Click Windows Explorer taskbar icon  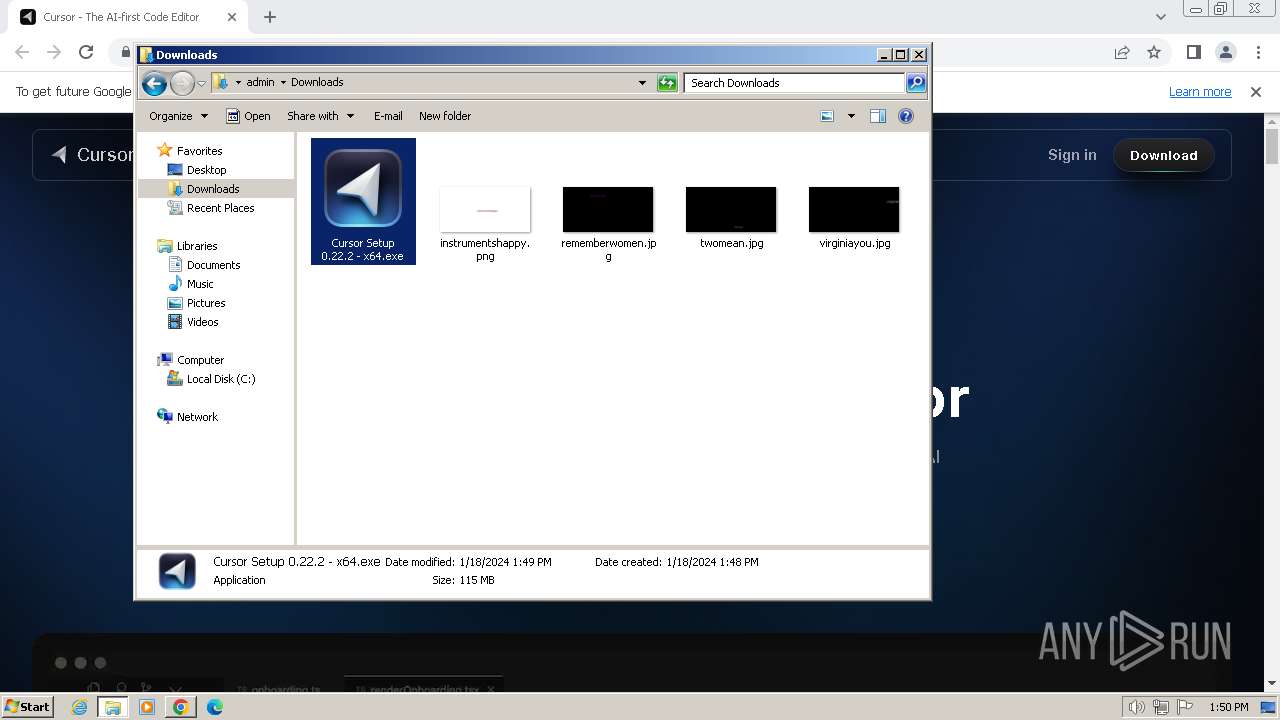click(113, 707)
